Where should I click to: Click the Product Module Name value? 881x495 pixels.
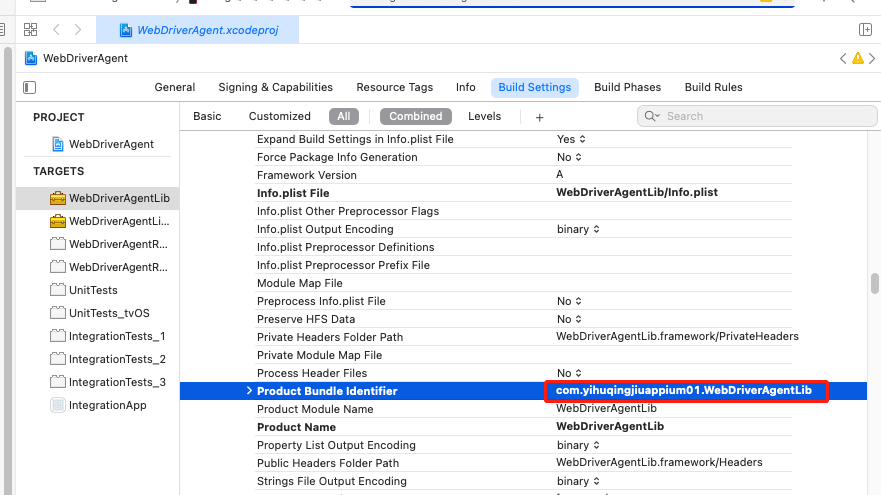[x=606, y=408]
